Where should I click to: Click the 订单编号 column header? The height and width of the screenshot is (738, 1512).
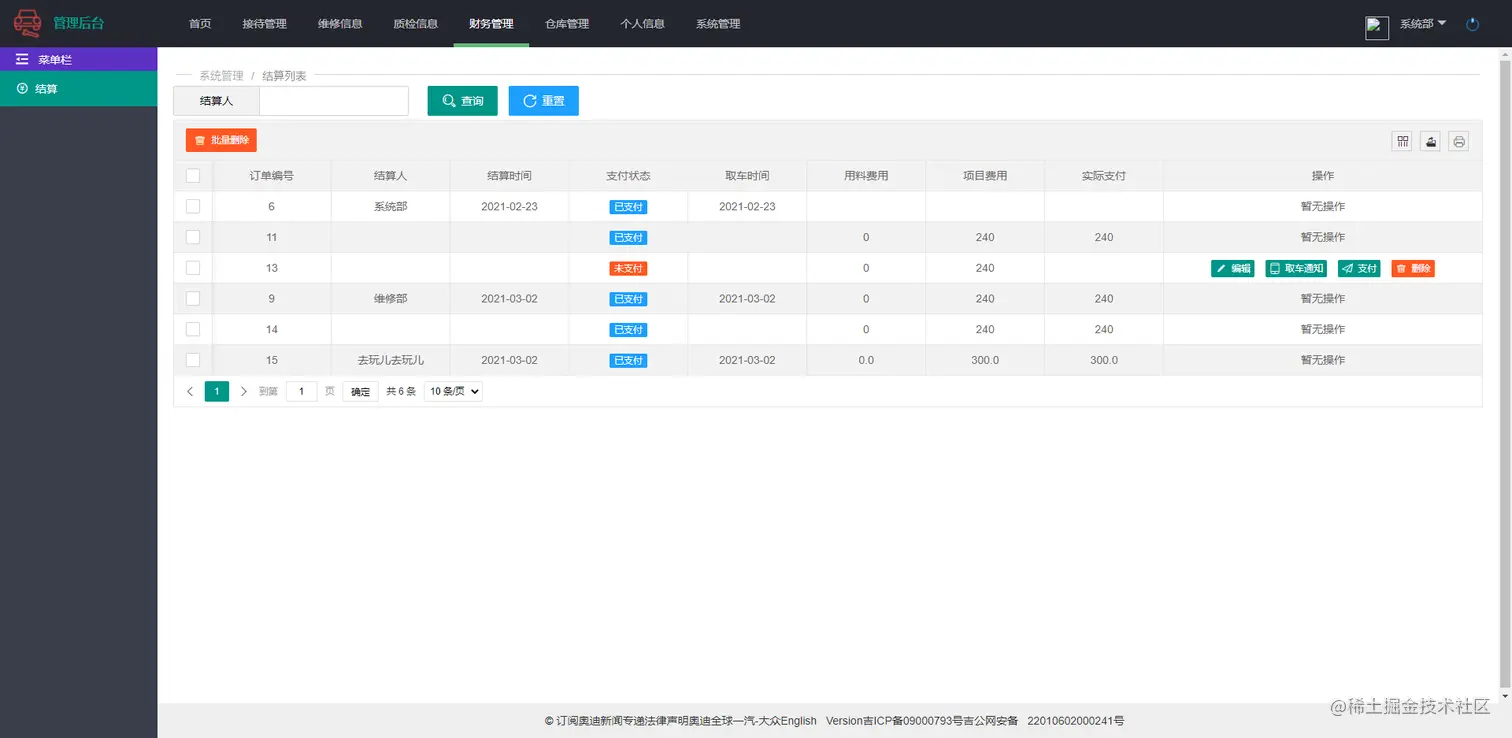pyautogui.click(x=271, y=176)
